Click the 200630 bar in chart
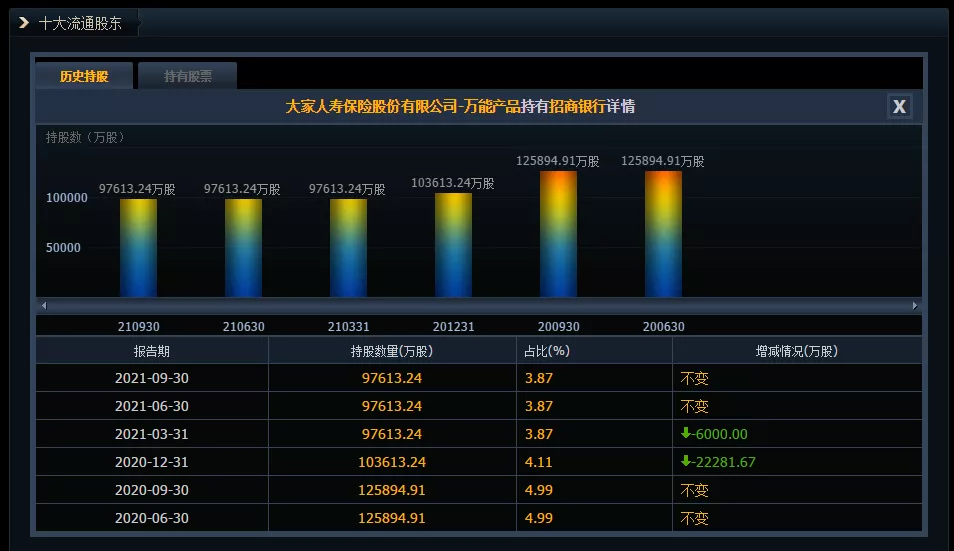 pos(663,234)
